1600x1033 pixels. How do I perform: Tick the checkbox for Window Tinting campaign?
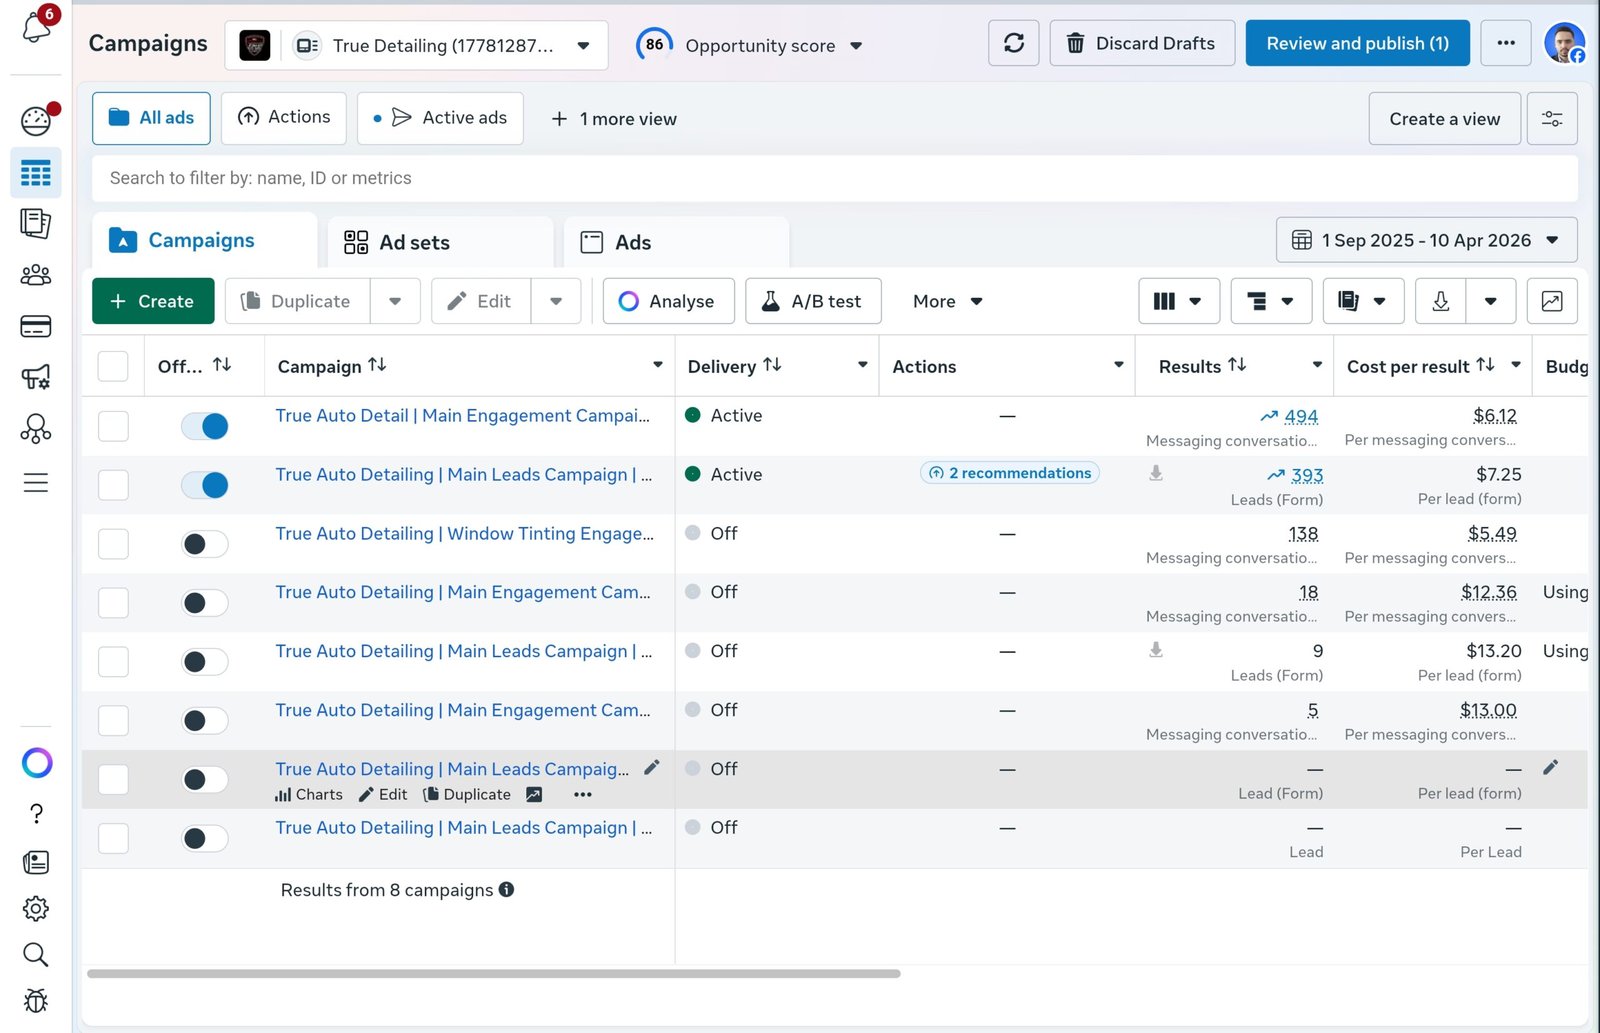[113, 544]
